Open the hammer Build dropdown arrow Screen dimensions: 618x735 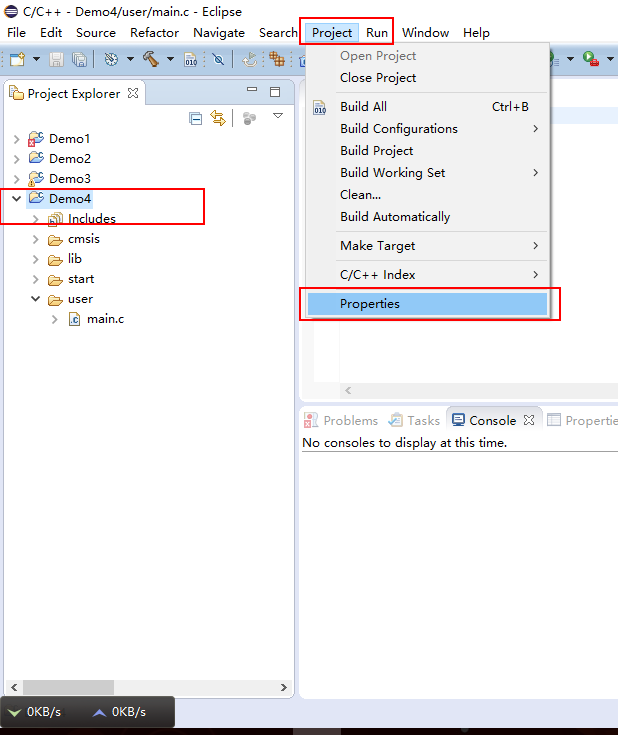[171, 59]
